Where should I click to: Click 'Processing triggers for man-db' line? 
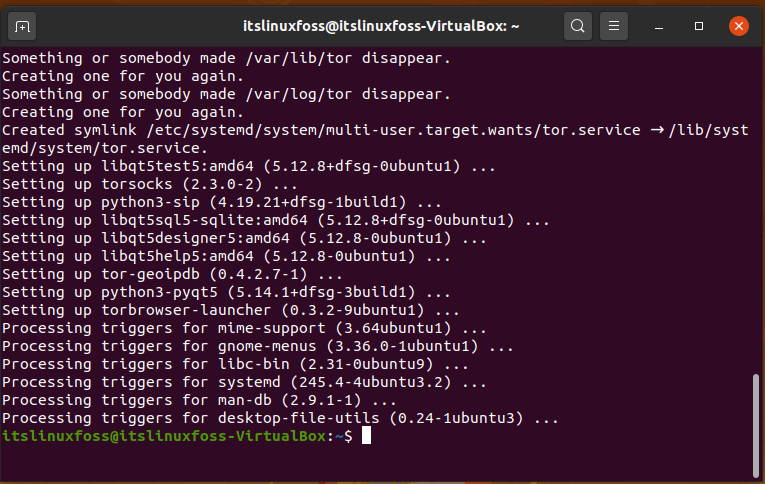point(199,401)
